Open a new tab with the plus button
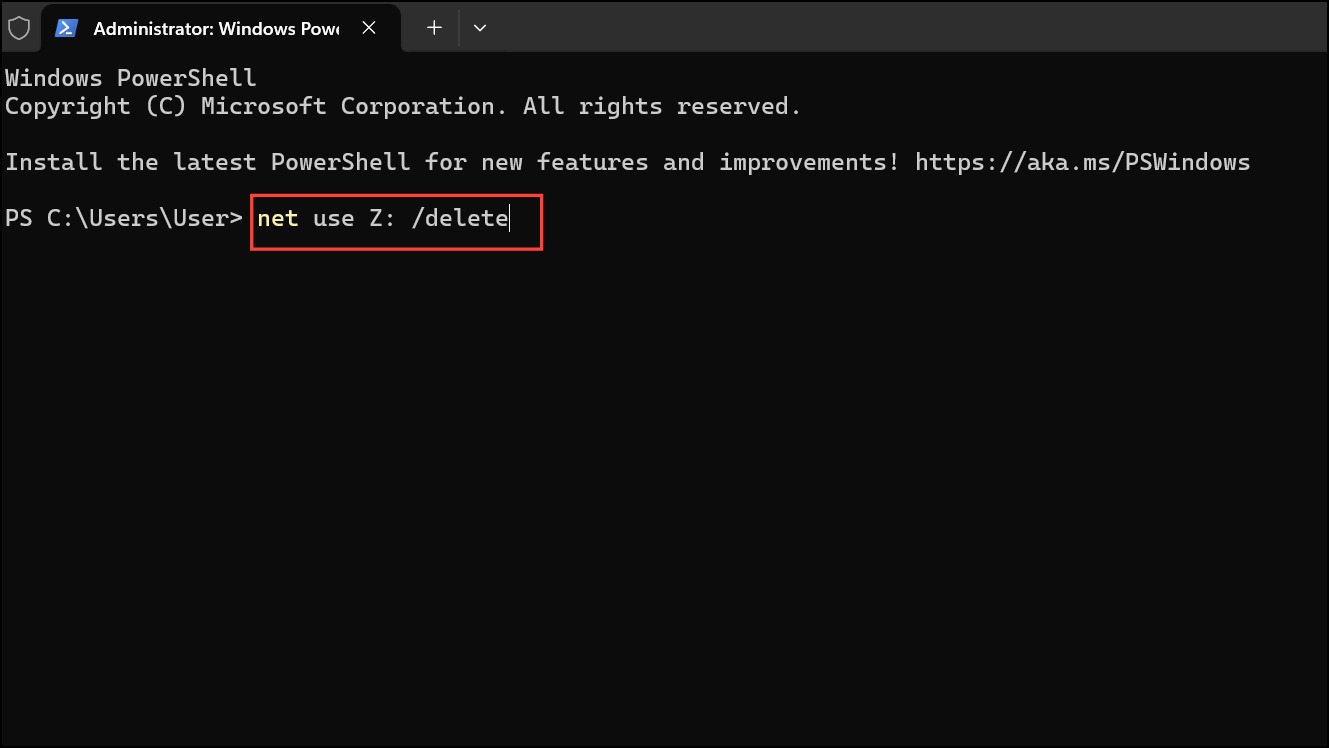This screenshot has height=748, width=1329. (434, 28)
